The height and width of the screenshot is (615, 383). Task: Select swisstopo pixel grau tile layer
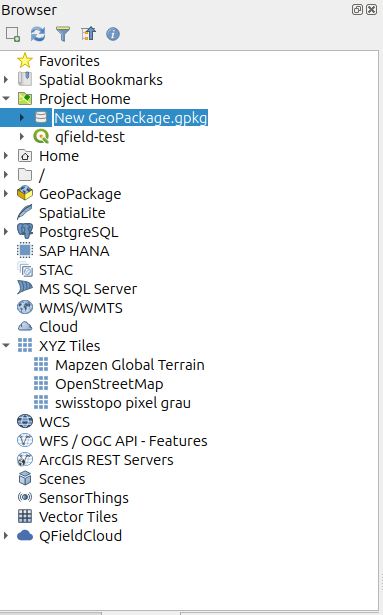[x=123, y=403]
